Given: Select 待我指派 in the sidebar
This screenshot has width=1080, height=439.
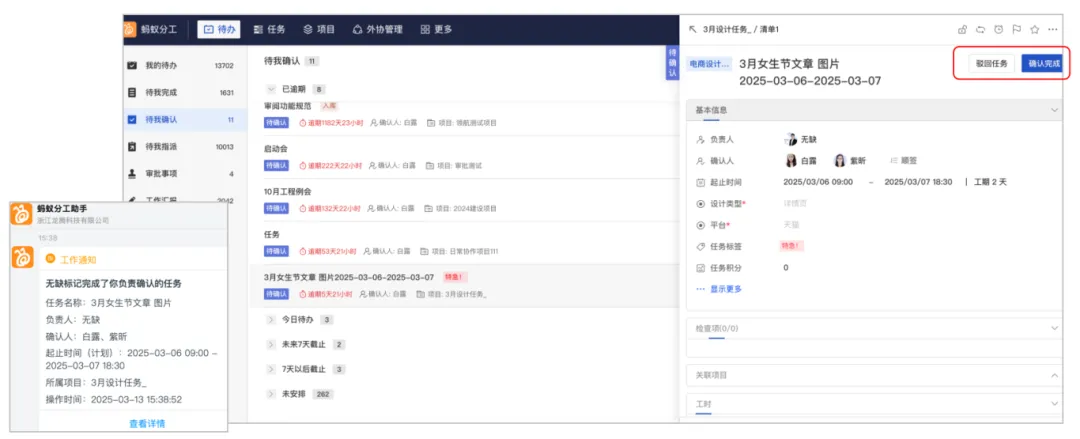Looking at the screenshot, I should coord(185,147).
